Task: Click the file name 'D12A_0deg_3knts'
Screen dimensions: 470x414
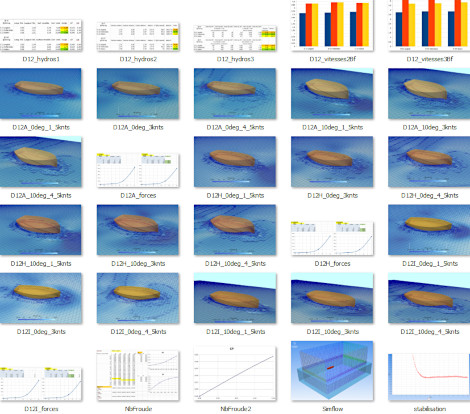Action: pyautogui.click(x=138, y=127)
